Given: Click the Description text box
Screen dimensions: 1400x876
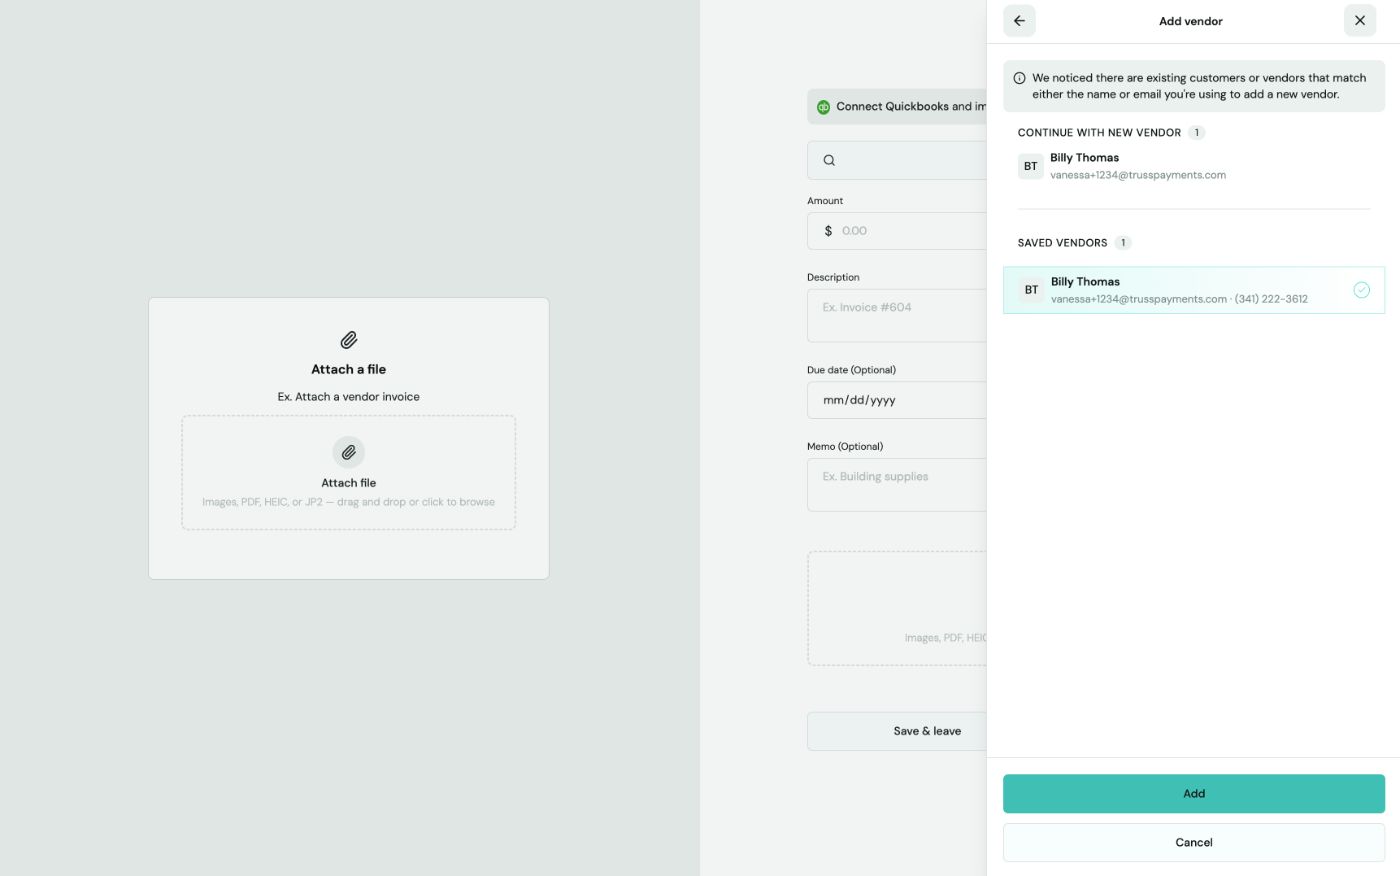Looking at the screenshot, I should tap(897, 316).
